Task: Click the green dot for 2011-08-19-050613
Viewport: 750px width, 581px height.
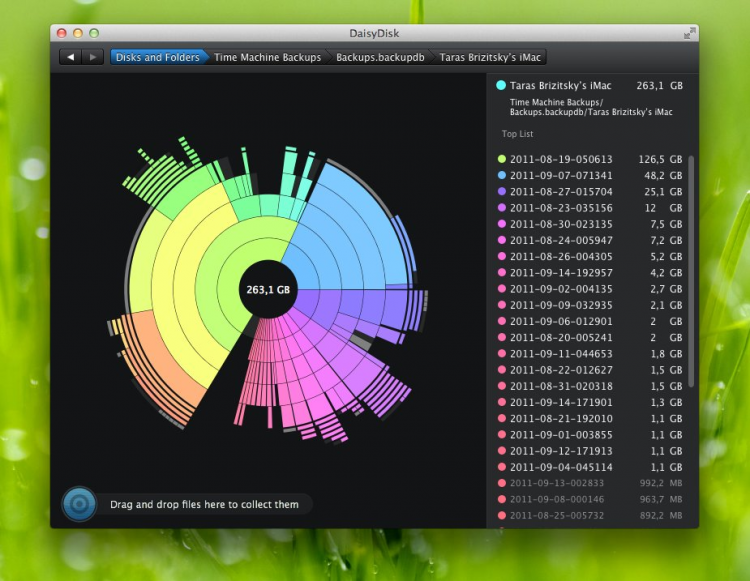Action: click(x=501, y=159)
